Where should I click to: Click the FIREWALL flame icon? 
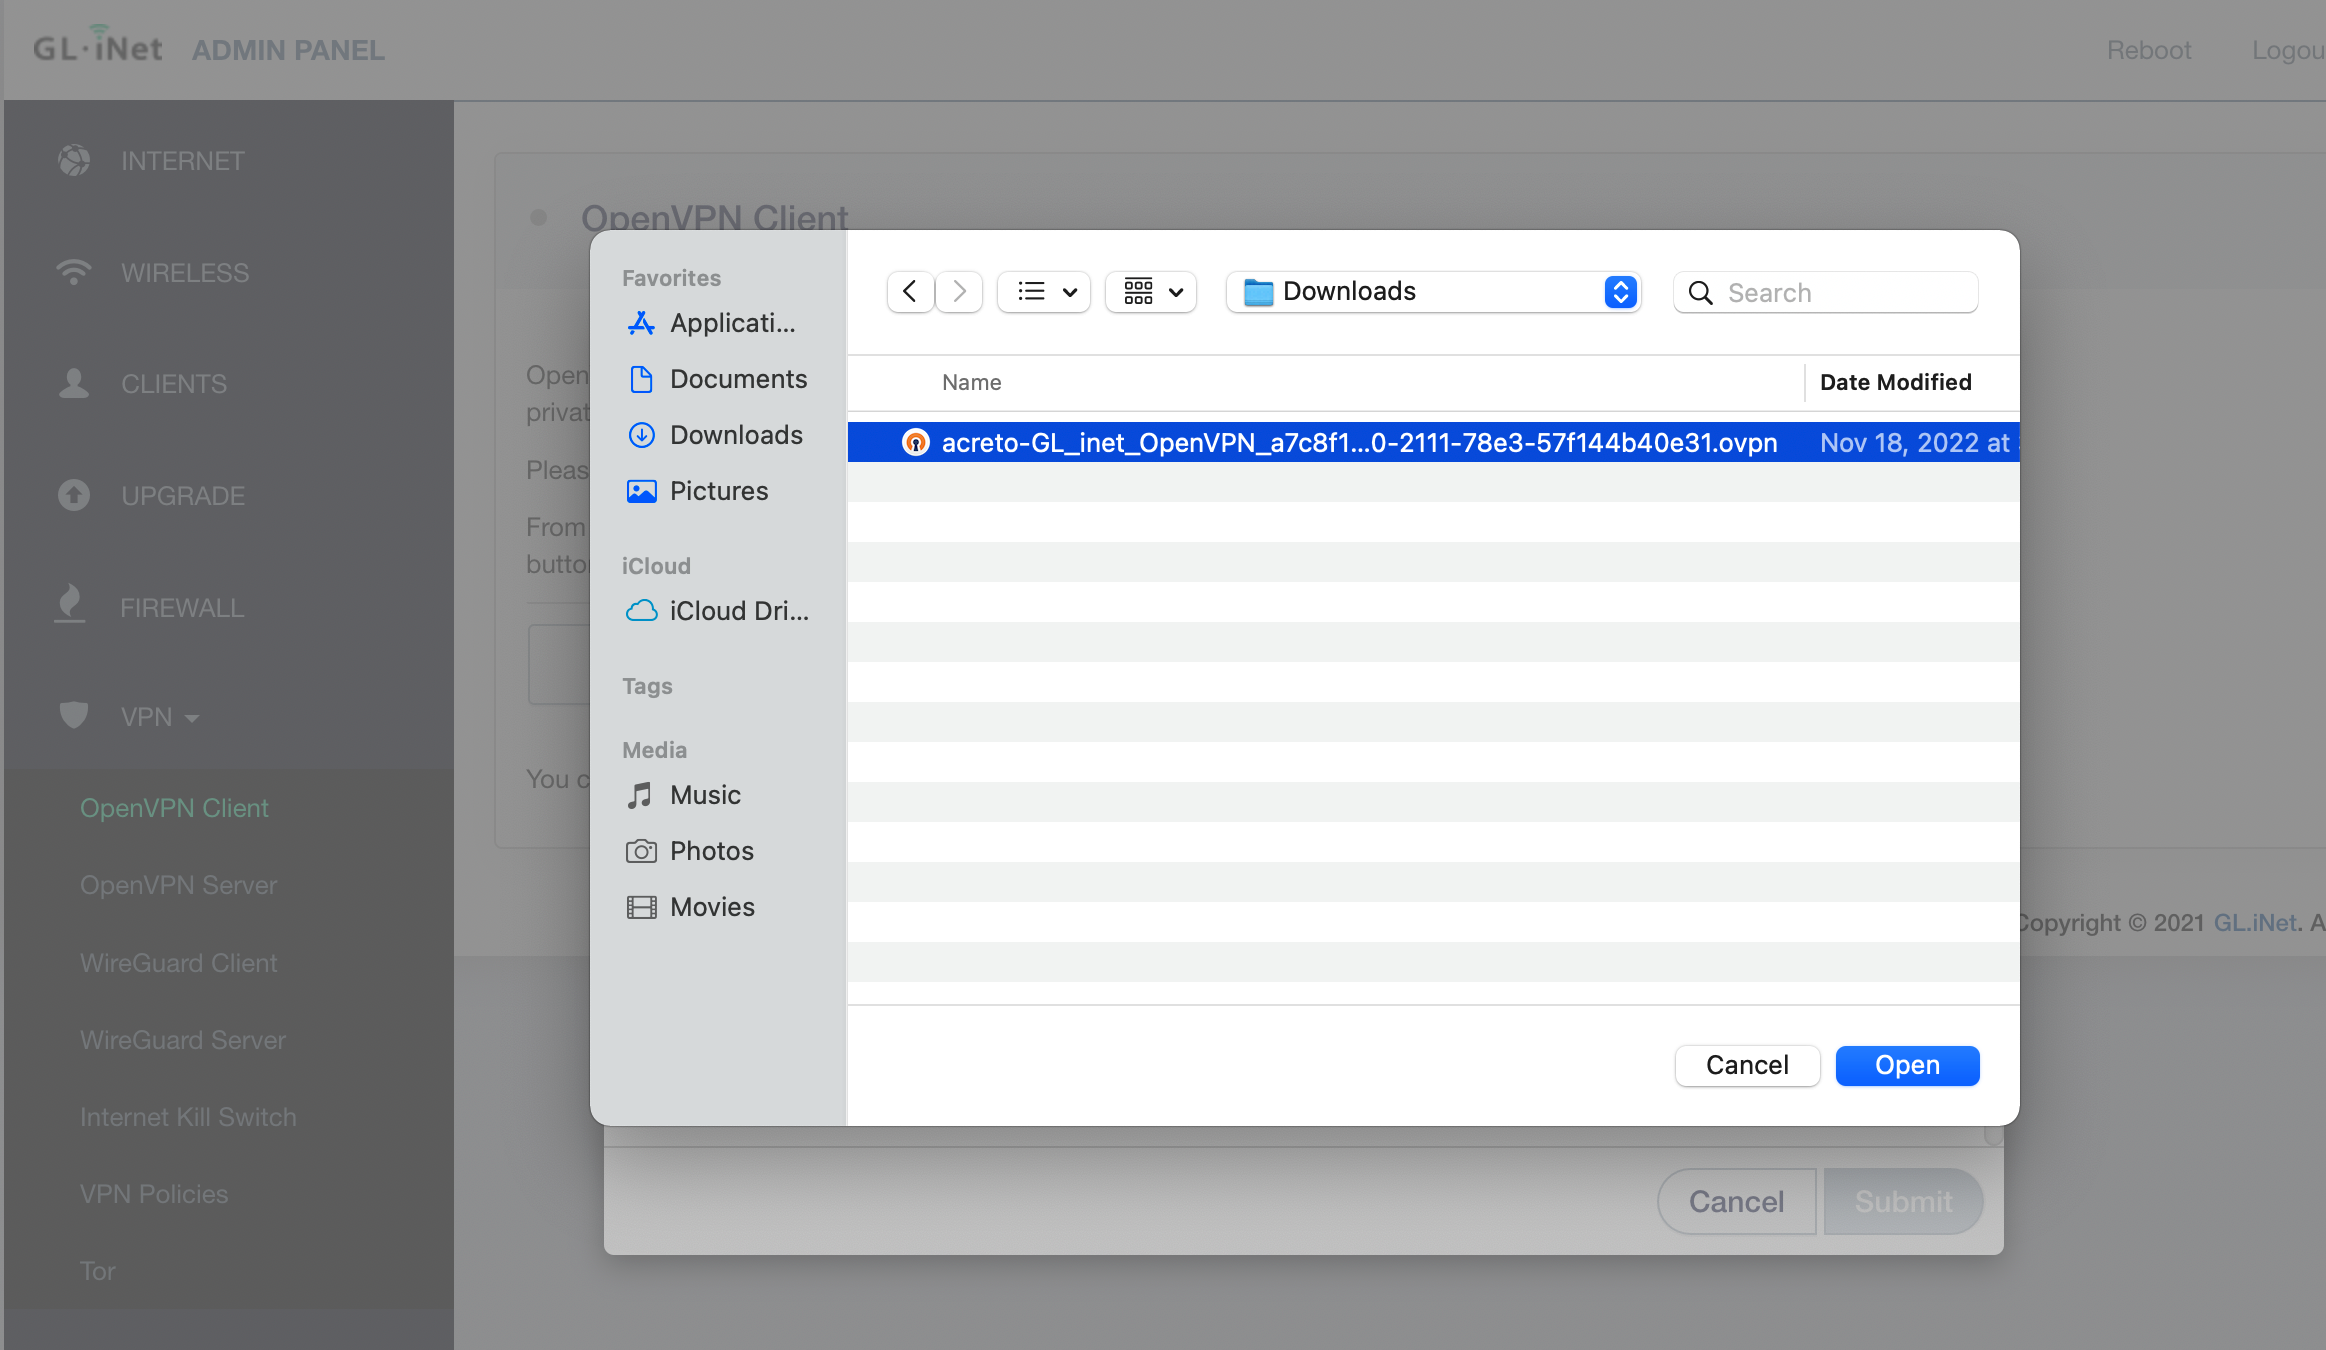tap(70, 603)
